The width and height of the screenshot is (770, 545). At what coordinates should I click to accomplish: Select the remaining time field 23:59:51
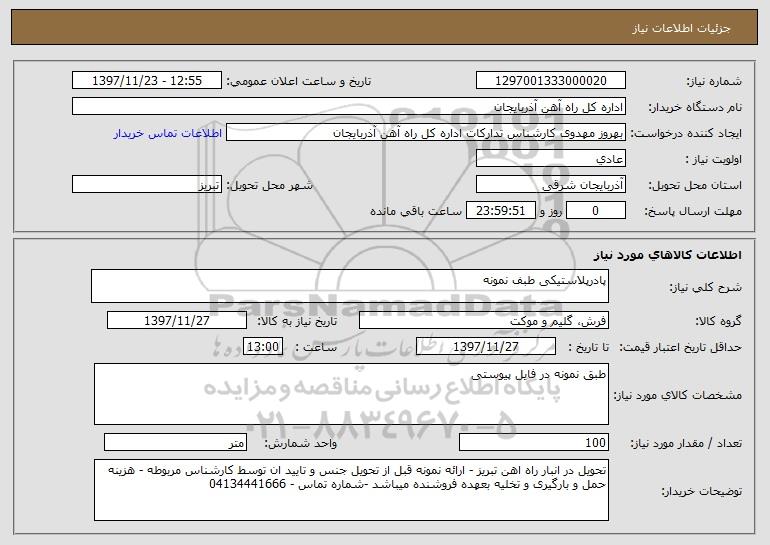(500, 211)
